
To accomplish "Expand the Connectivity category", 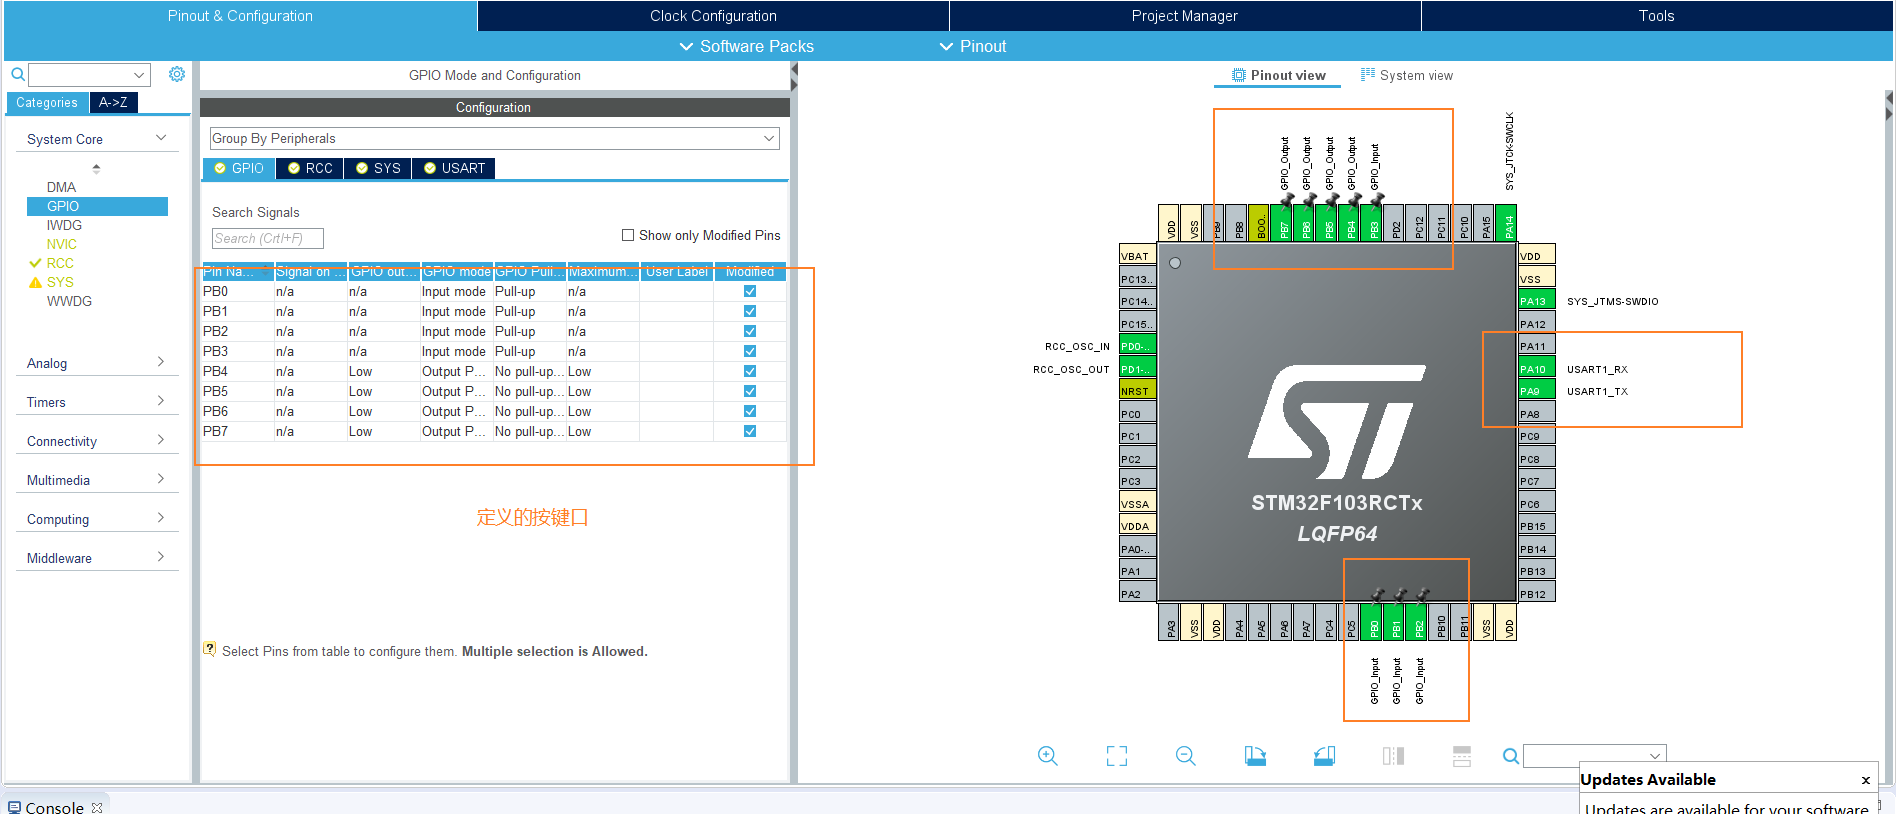I will click(161, 440).
